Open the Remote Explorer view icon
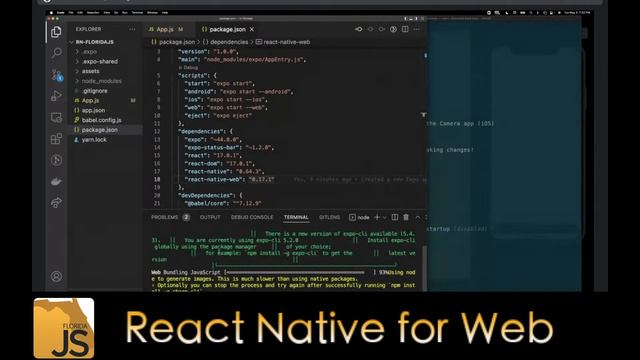640x360 pixels. point(56,118)
